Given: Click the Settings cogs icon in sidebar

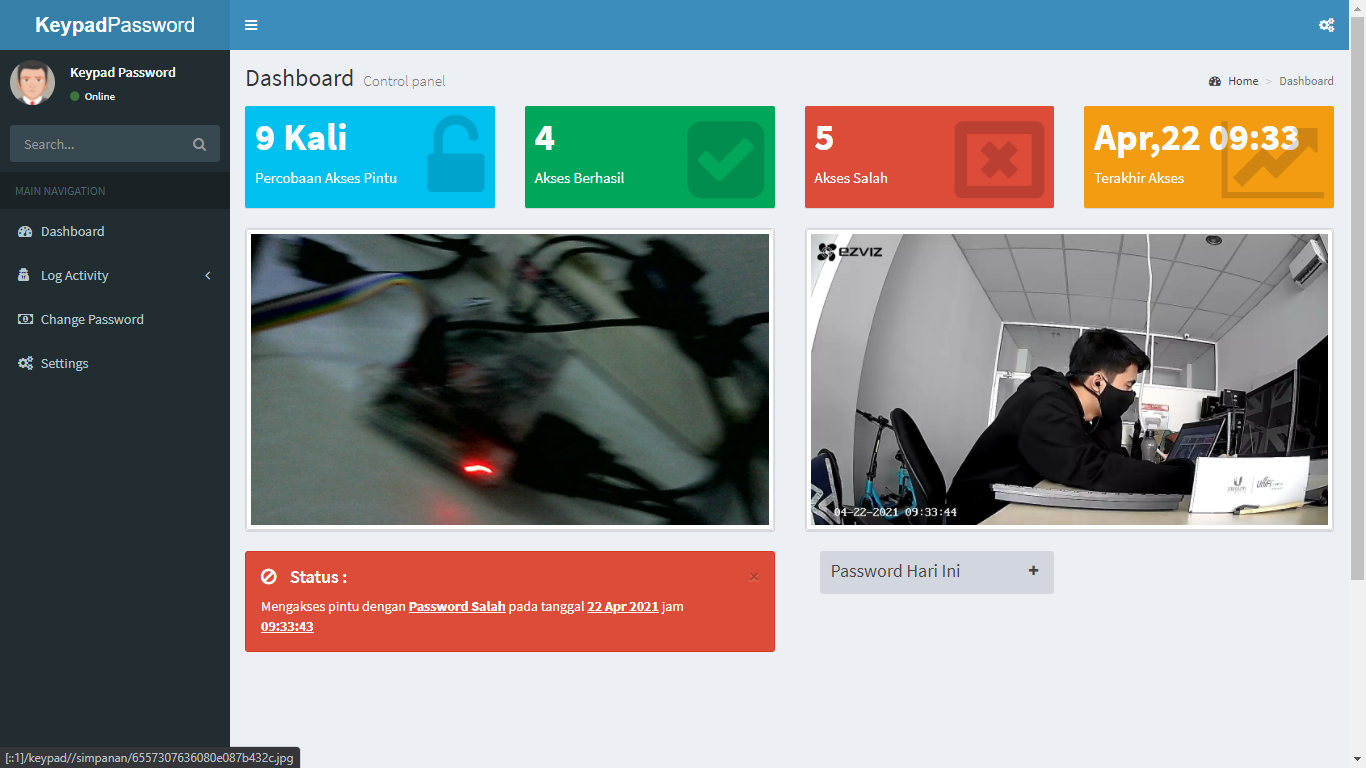Looking at the screenshot, I should click(25, 364).
